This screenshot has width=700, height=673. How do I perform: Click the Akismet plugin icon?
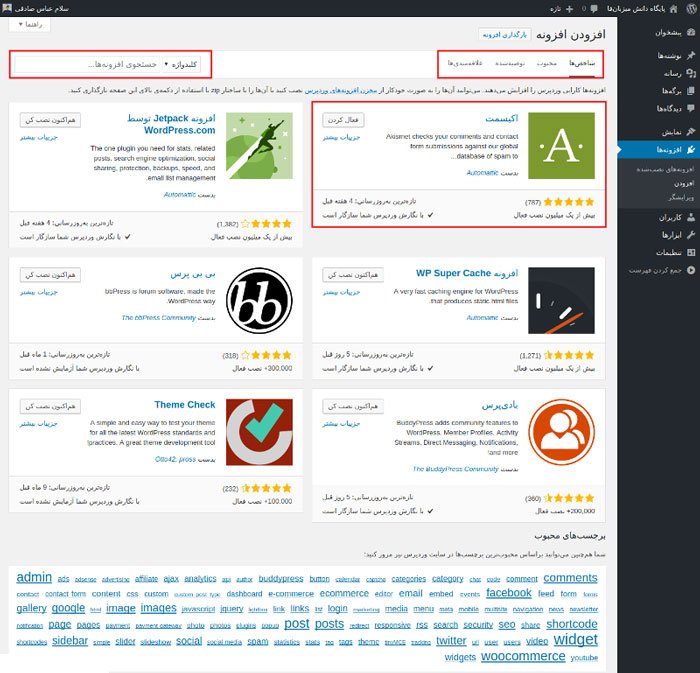pyautogui.click(x=561, y=146)
